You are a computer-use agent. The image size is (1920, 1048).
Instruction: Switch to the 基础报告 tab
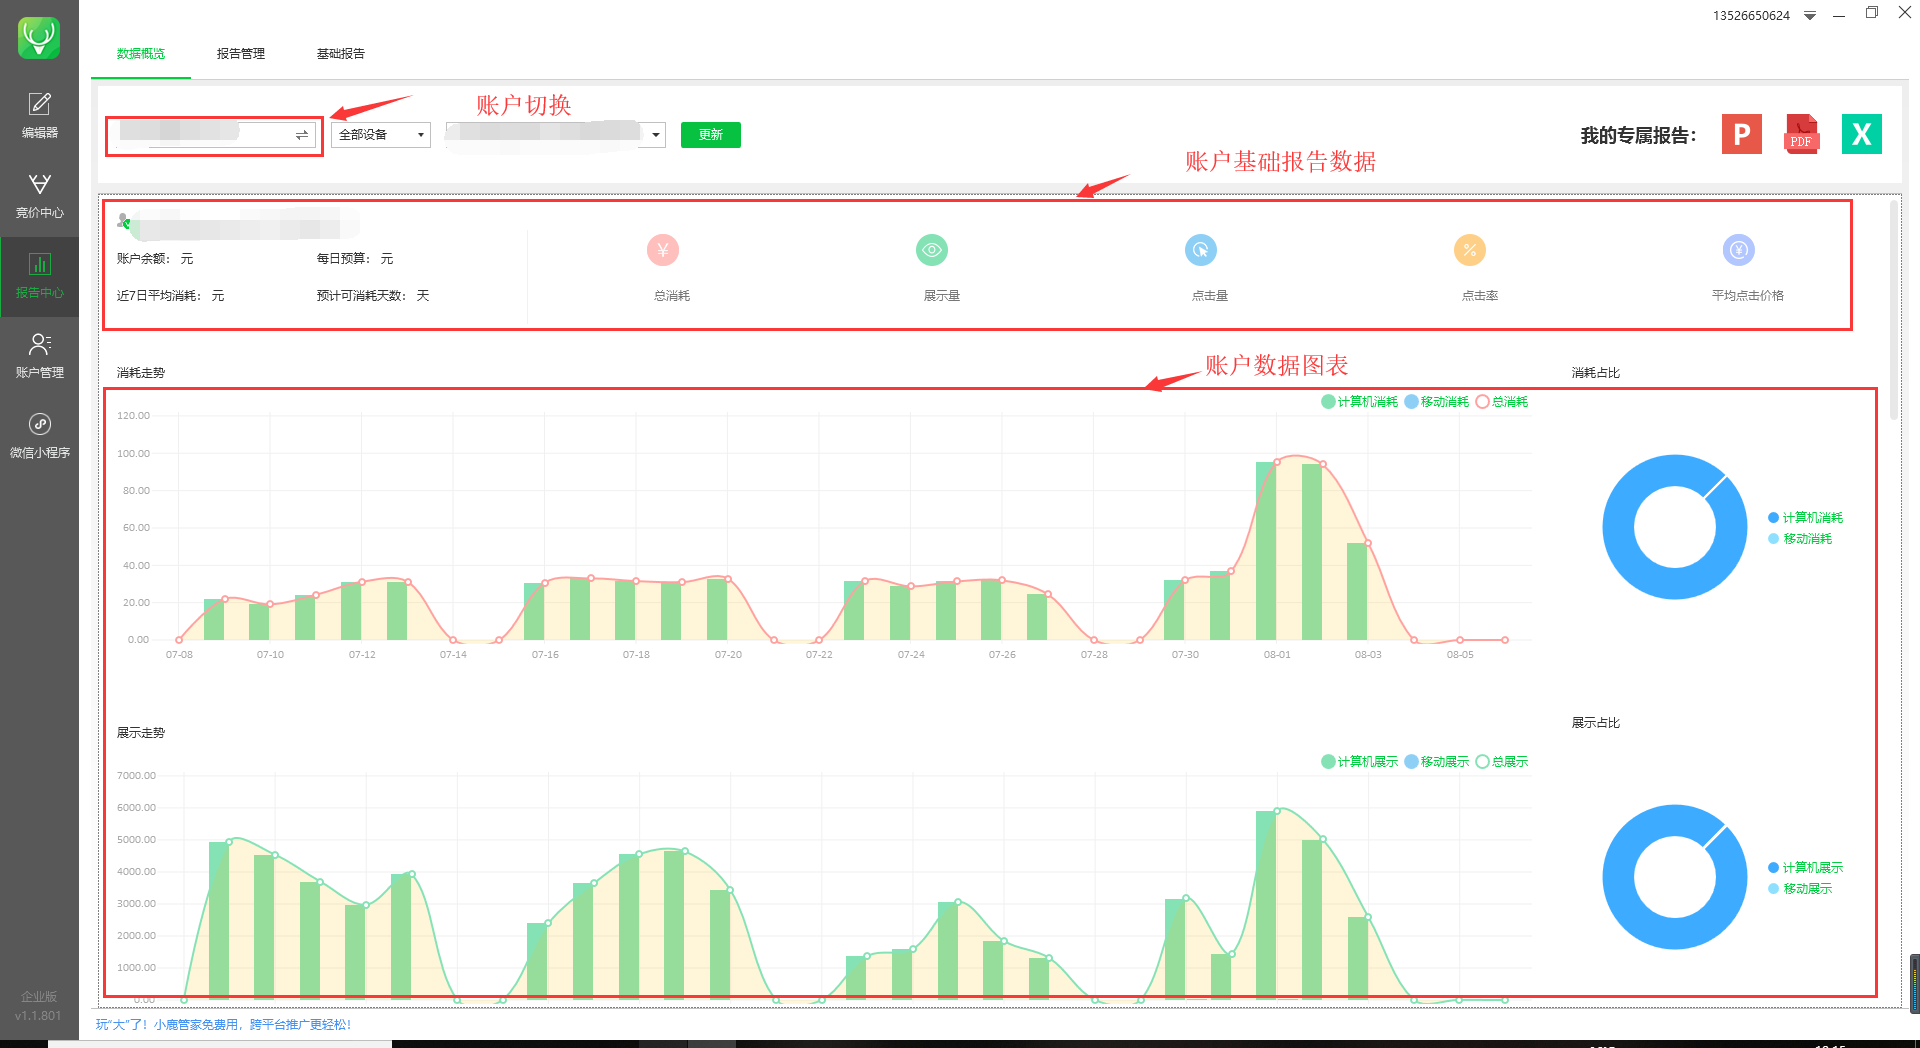click(341, 54)
